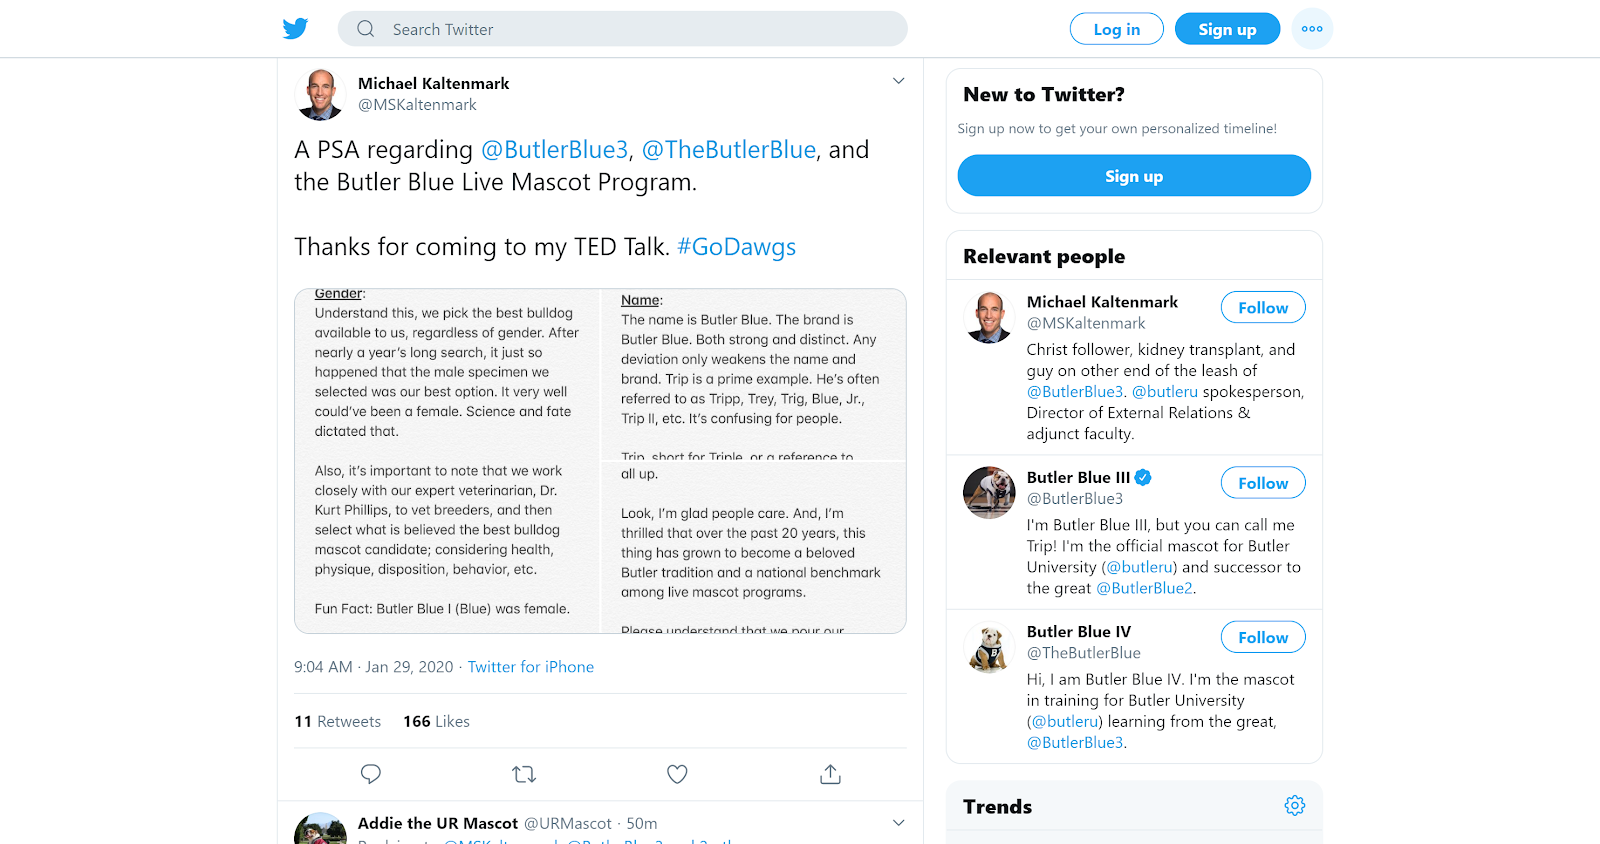Open the Twitter for iPhone link
Viewport: 1600px width, 844px height.
(x=531, y=667)
